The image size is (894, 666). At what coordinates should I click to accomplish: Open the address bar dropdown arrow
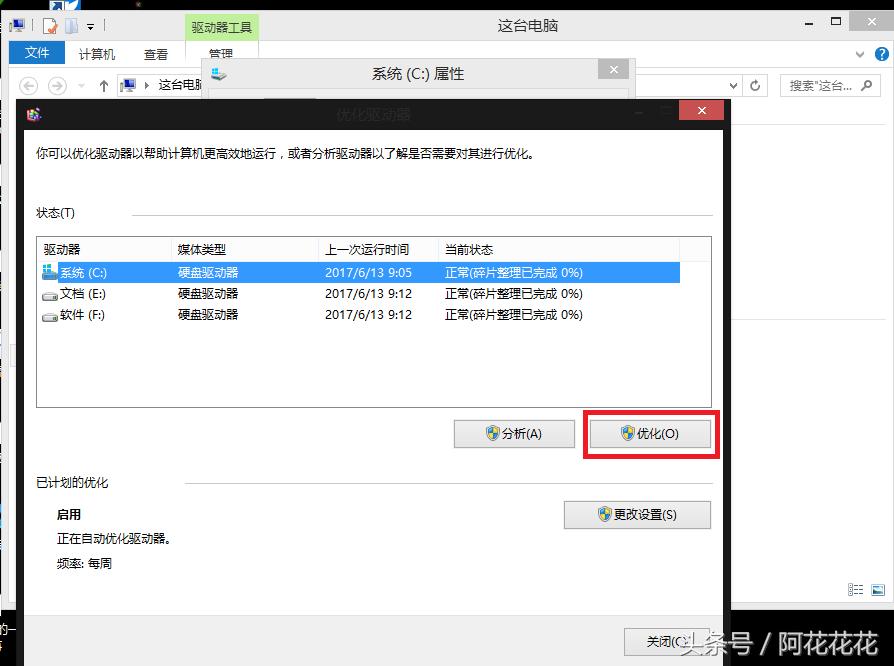(x=733, y=85)
